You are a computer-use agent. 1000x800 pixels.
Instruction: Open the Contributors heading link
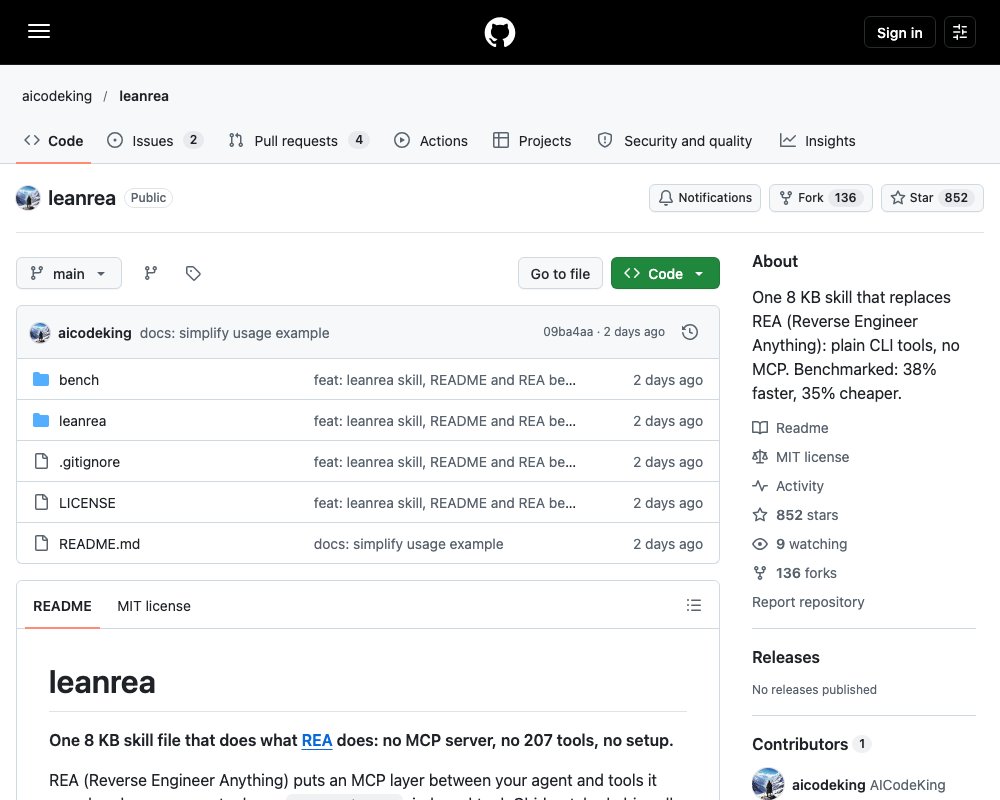(811, 744)
